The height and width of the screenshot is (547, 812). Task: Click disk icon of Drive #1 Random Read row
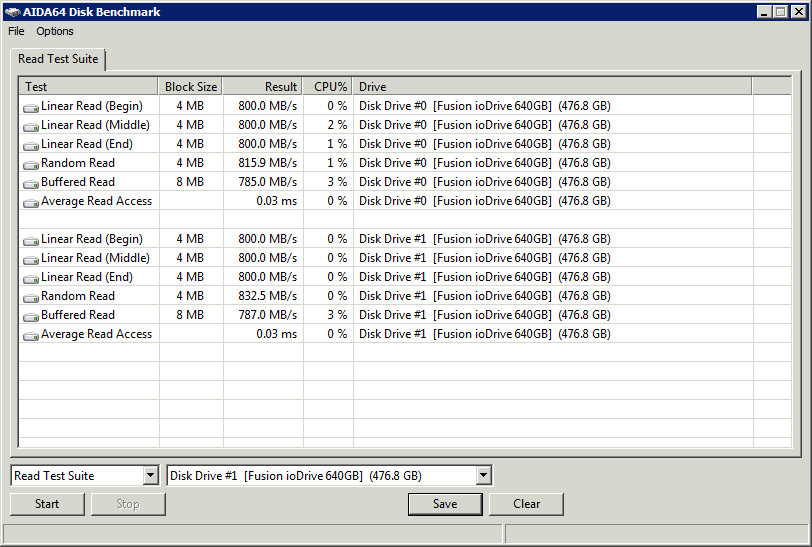[31, 297]
